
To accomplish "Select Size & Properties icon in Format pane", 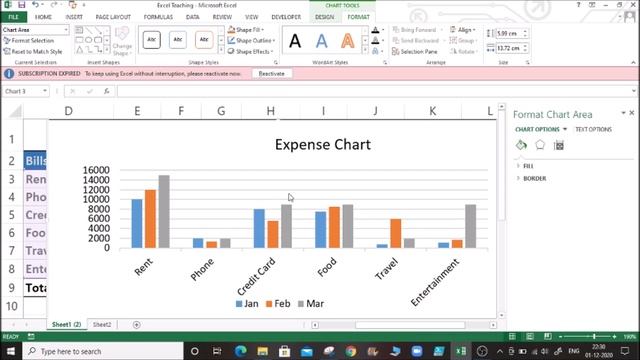I will pyautogui.click(x=559, y=145).
